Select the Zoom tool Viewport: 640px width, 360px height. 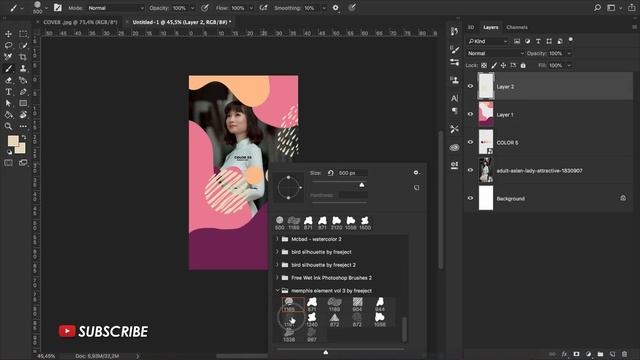(8, 127)
